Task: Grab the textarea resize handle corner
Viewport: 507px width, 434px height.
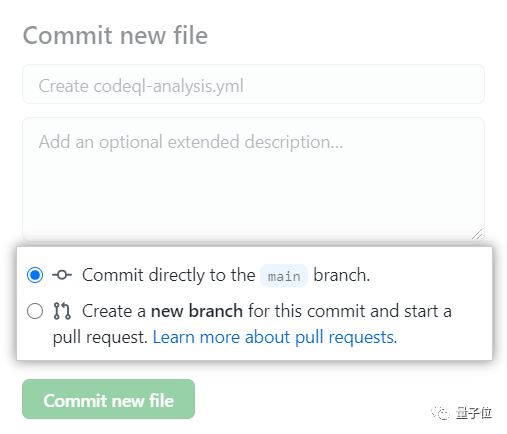Action: 477,234
